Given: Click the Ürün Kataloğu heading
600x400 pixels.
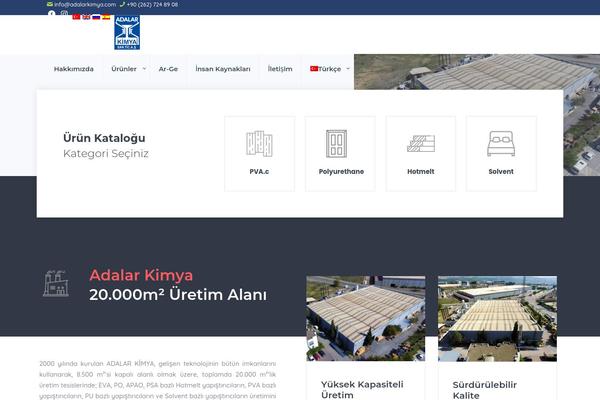Looking at the screenshot, I should tap(104, 138).
